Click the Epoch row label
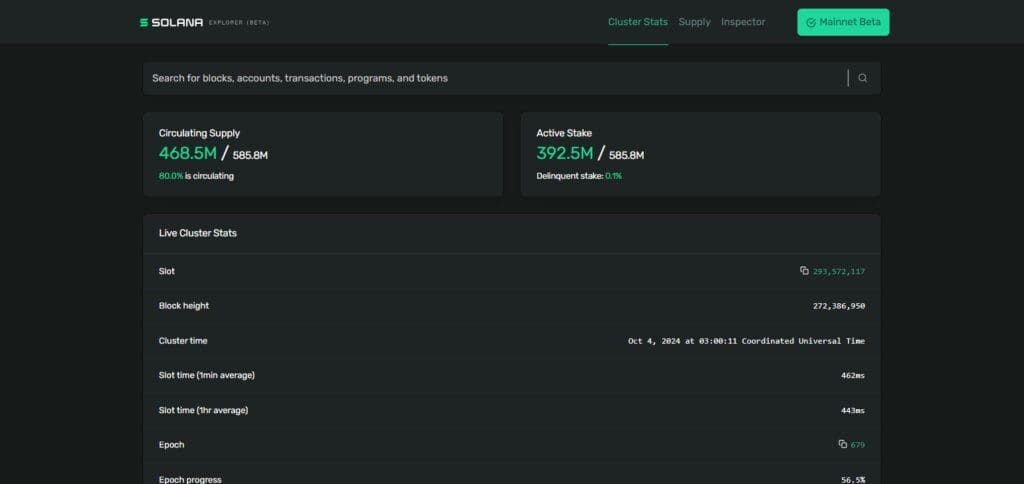 point(171,445)
